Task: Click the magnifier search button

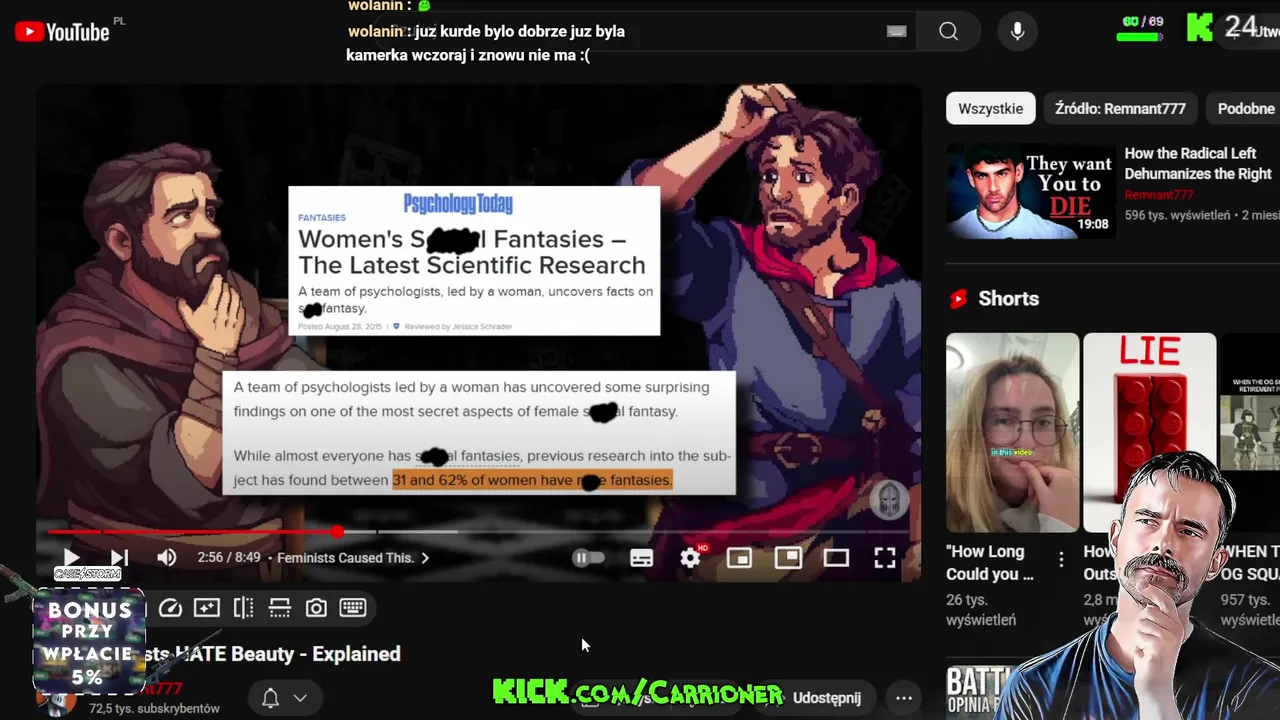Action: [948, 32]
